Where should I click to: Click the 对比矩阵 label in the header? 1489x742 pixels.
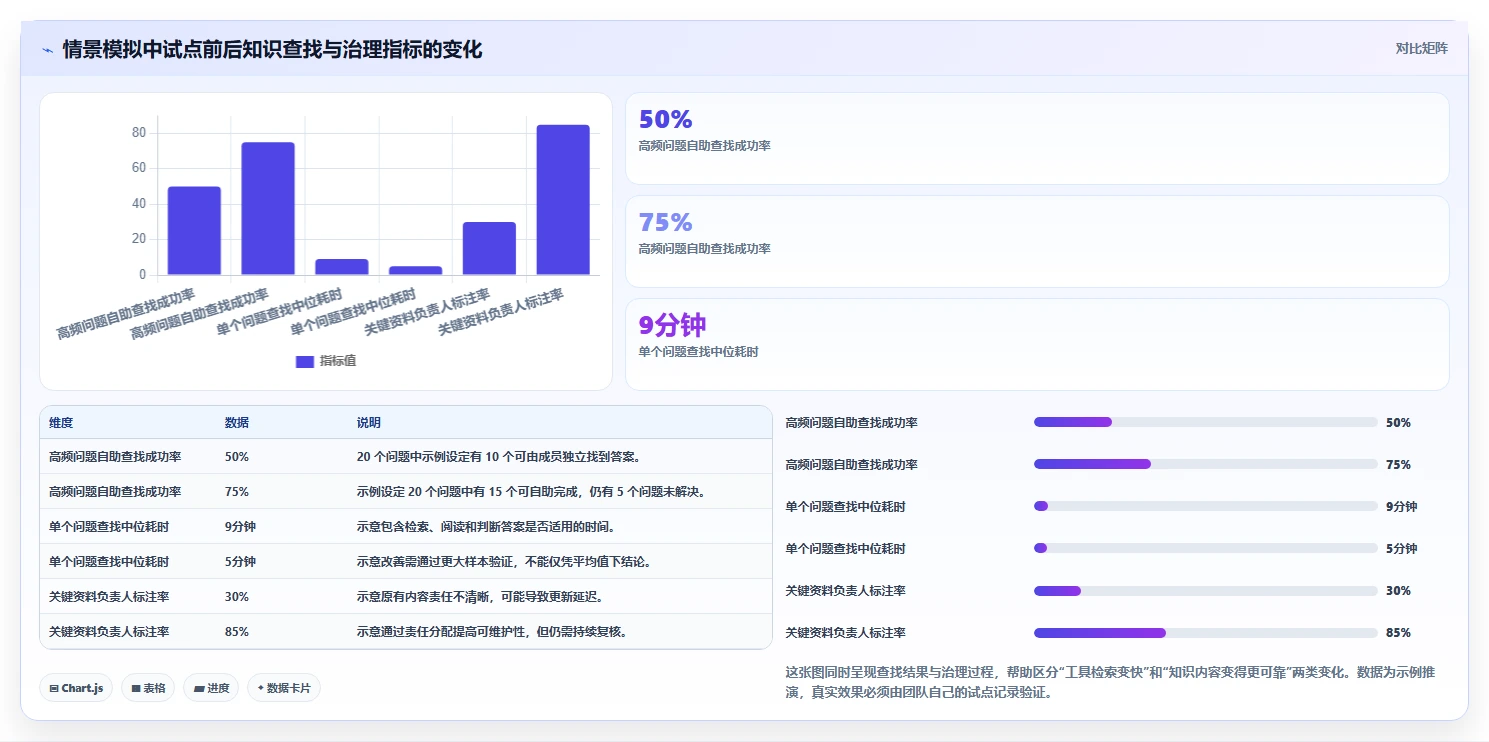click(x=1421, y=48)
